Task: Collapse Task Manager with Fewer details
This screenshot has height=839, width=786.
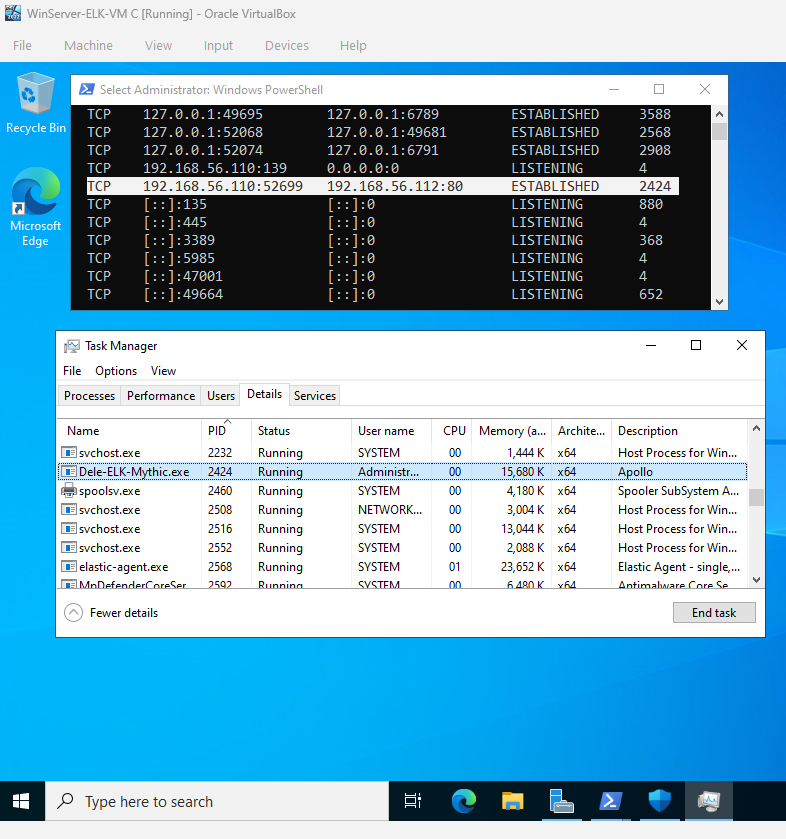Action: coord(111,613)
